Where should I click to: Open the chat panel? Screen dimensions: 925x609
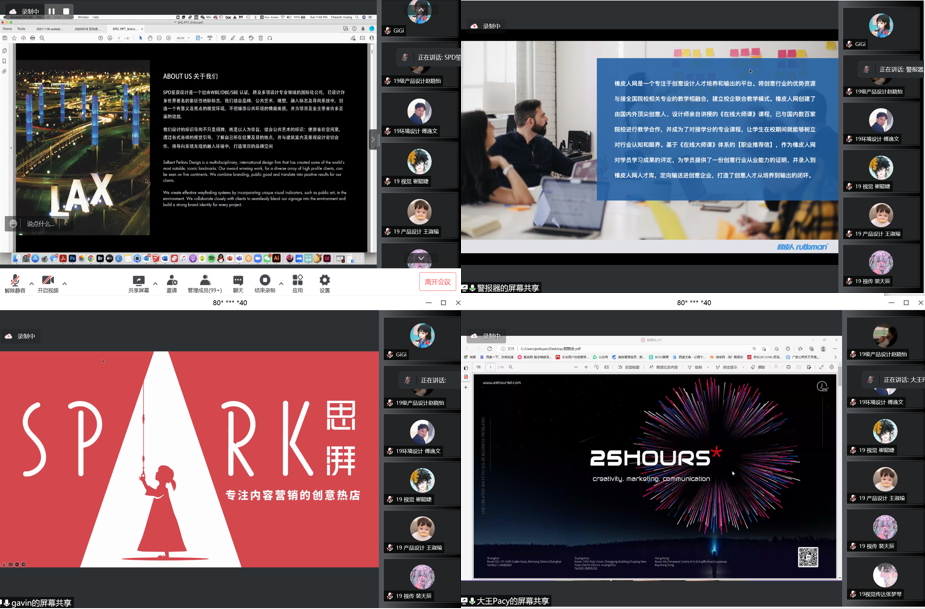[x=238, y=283]
